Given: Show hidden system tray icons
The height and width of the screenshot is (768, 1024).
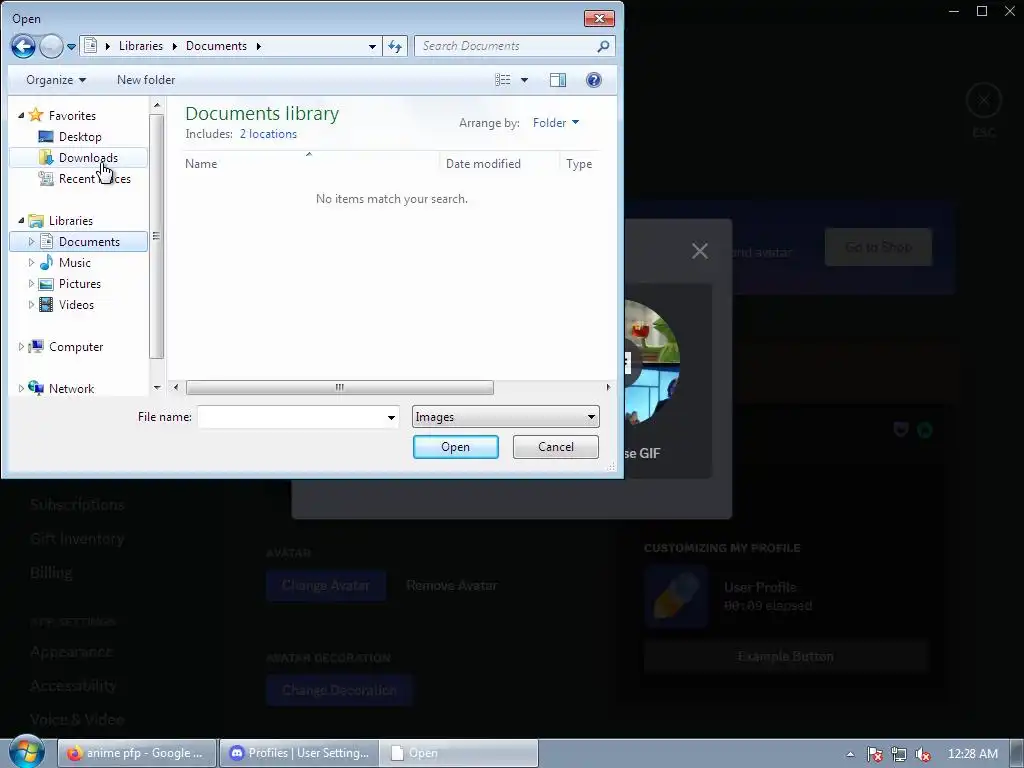Looking at the screenshot, I should click(x=850, y=754).
